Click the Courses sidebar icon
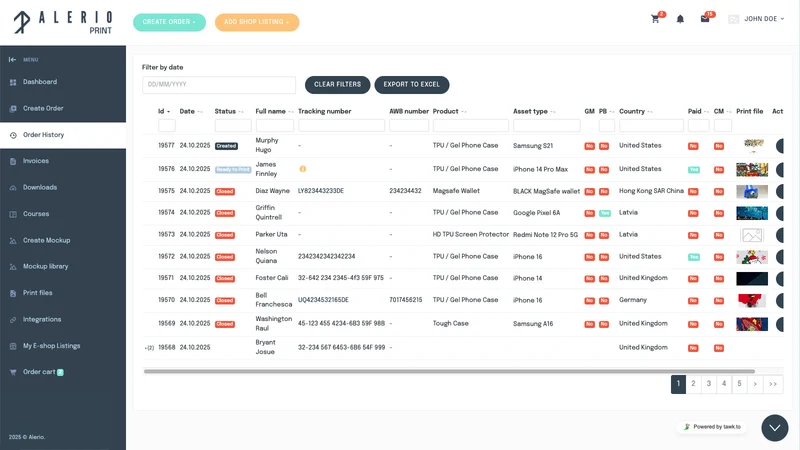Viewport: 800px width, 450px height. 13,214
